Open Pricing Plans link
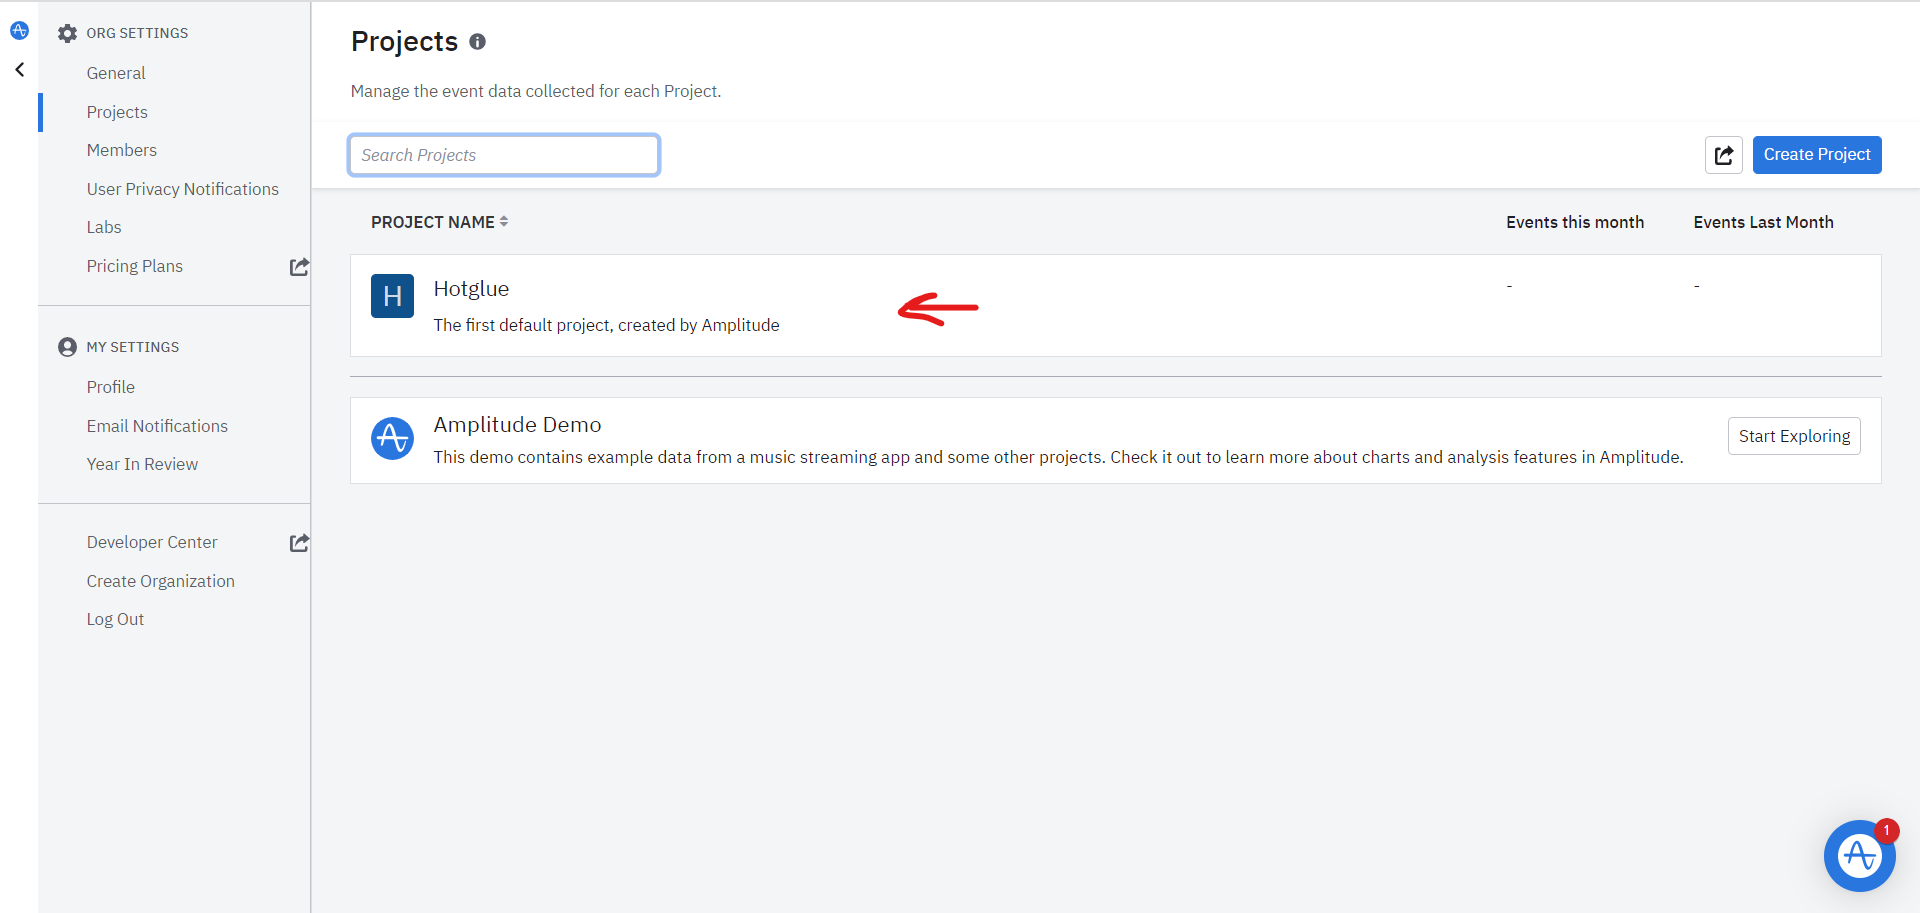The width and height of the screenshot is (1920, 913). pos(135,266)
